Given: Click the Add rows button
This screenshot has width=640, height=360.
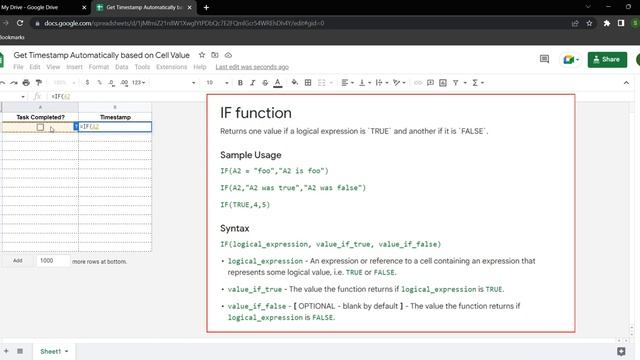Looking at the screenshot, I should point(18,261).
